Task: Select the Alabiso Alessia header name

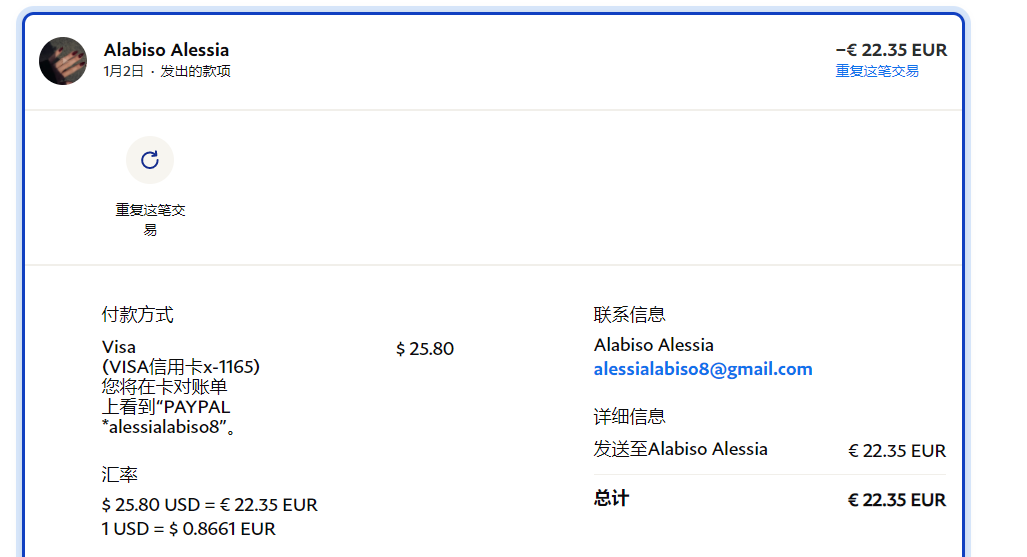Action: 166,49
